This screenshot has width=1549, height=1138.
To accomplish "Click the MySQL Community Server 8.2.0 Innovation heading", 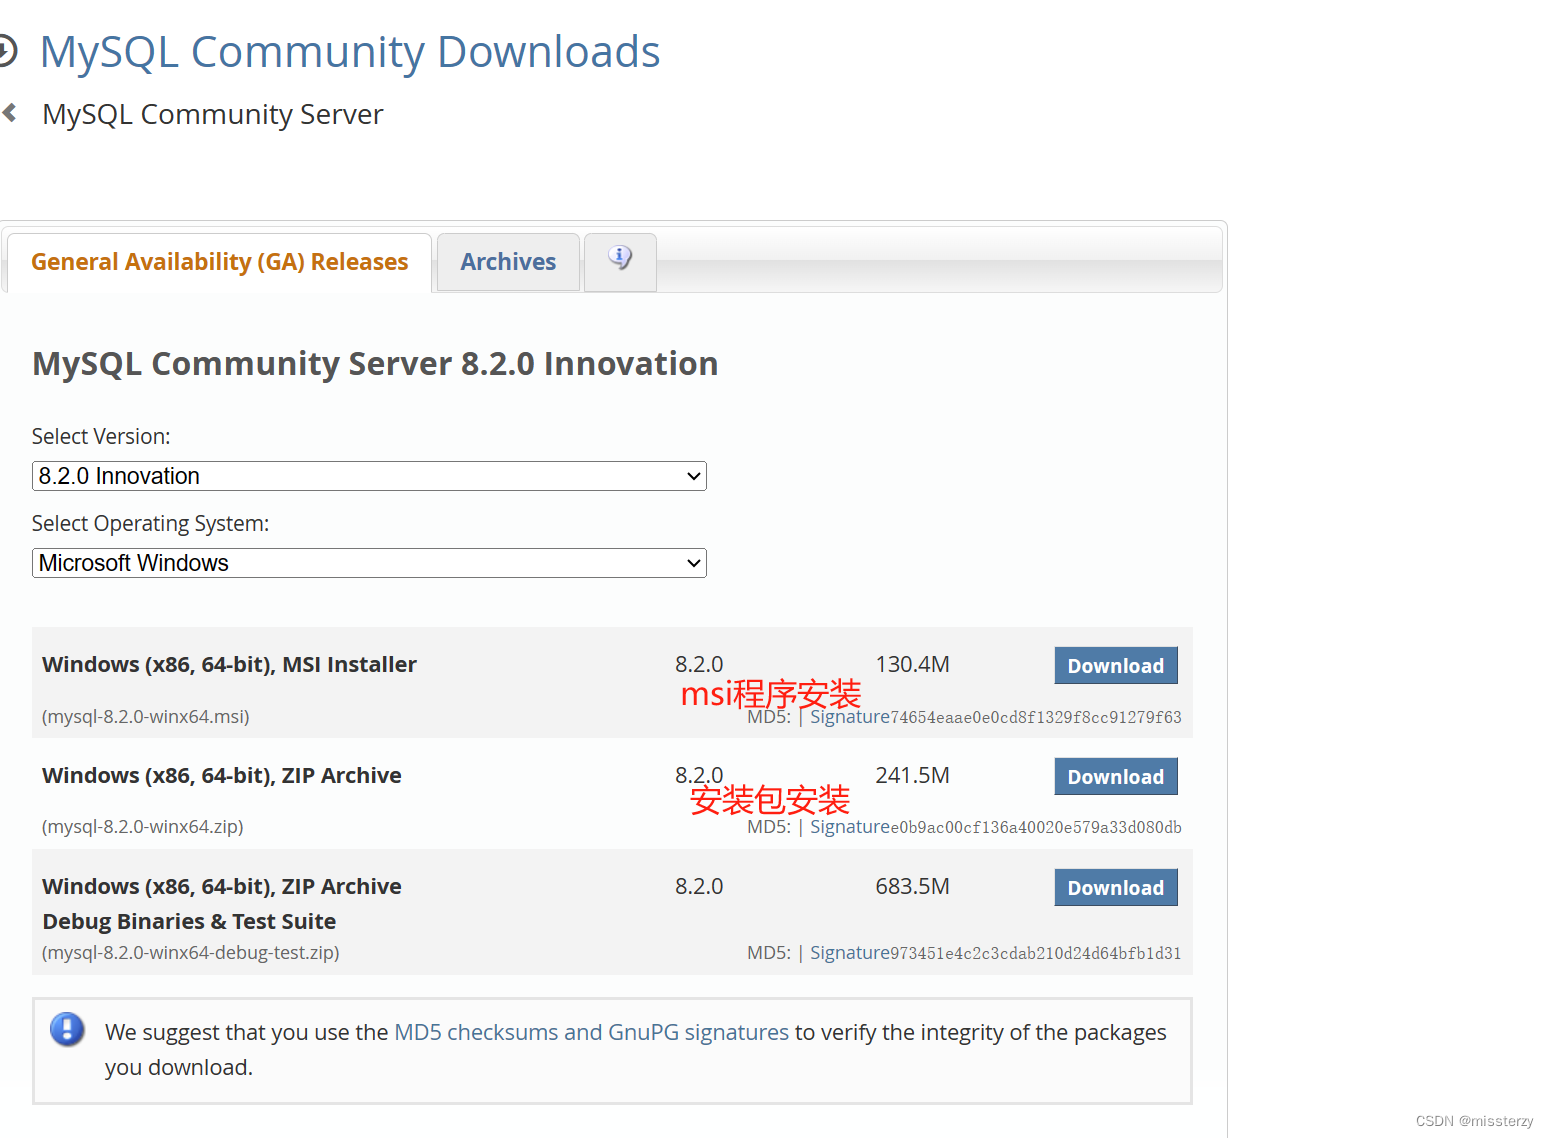I will (x=375, y=364).
